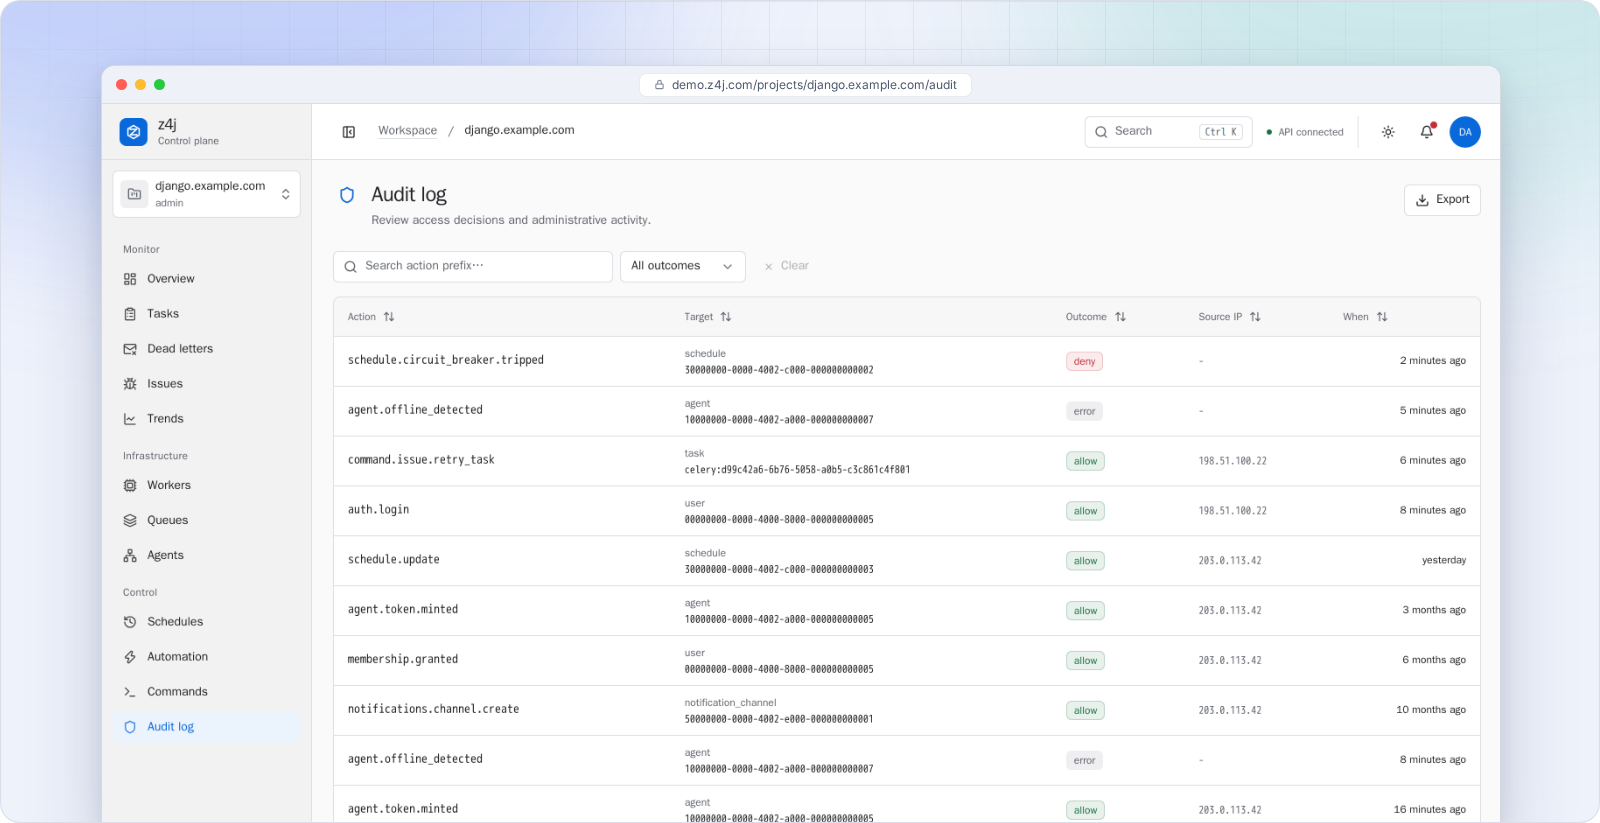Open the All outcomes dropdown

coord(683,266)
